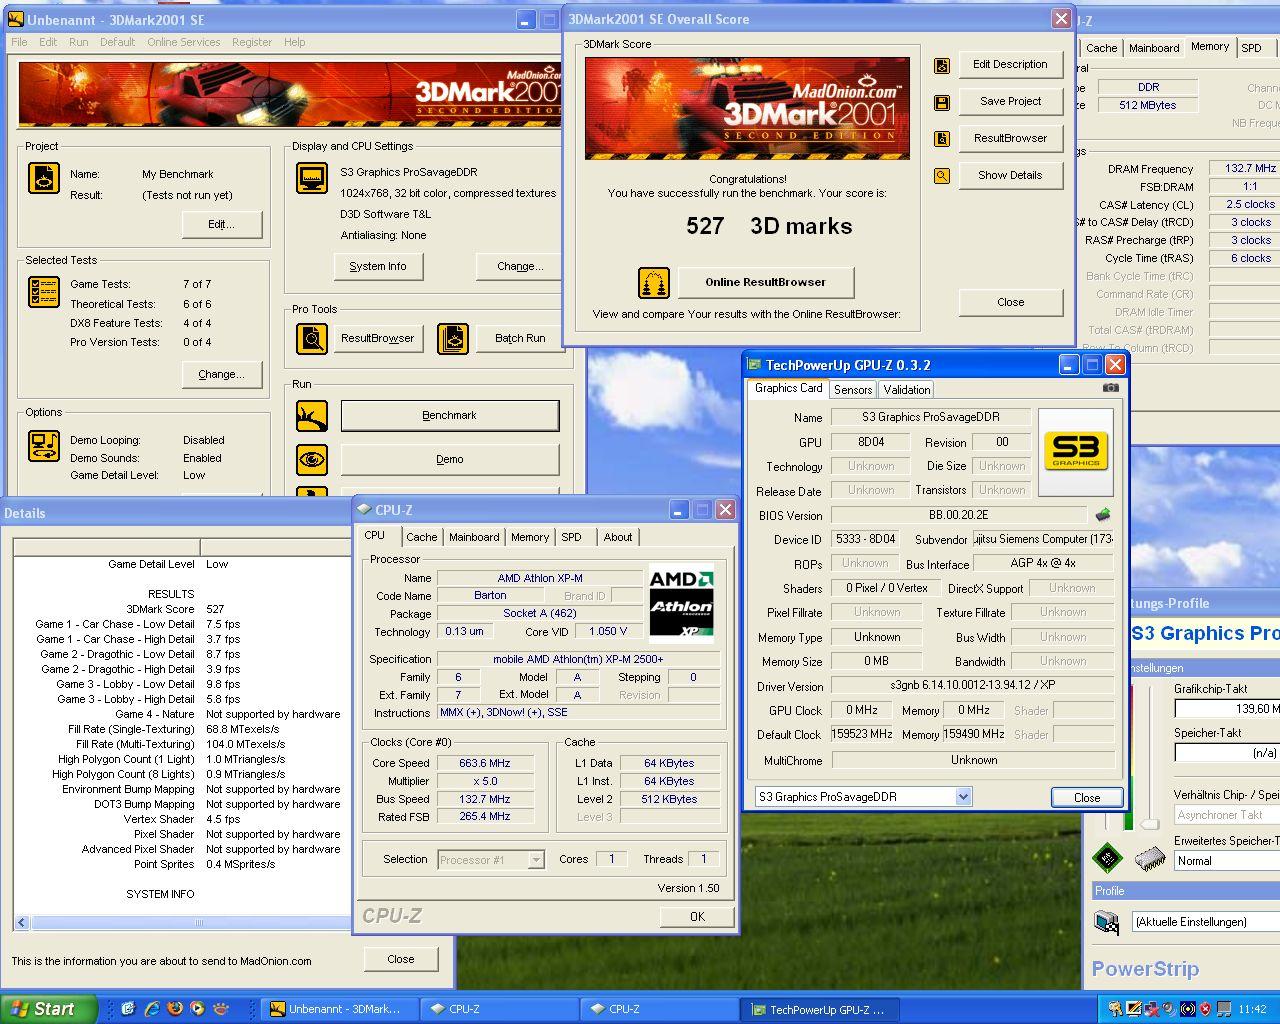Click the GPU-Z BIOS save chip icon

coord(1103,515)
